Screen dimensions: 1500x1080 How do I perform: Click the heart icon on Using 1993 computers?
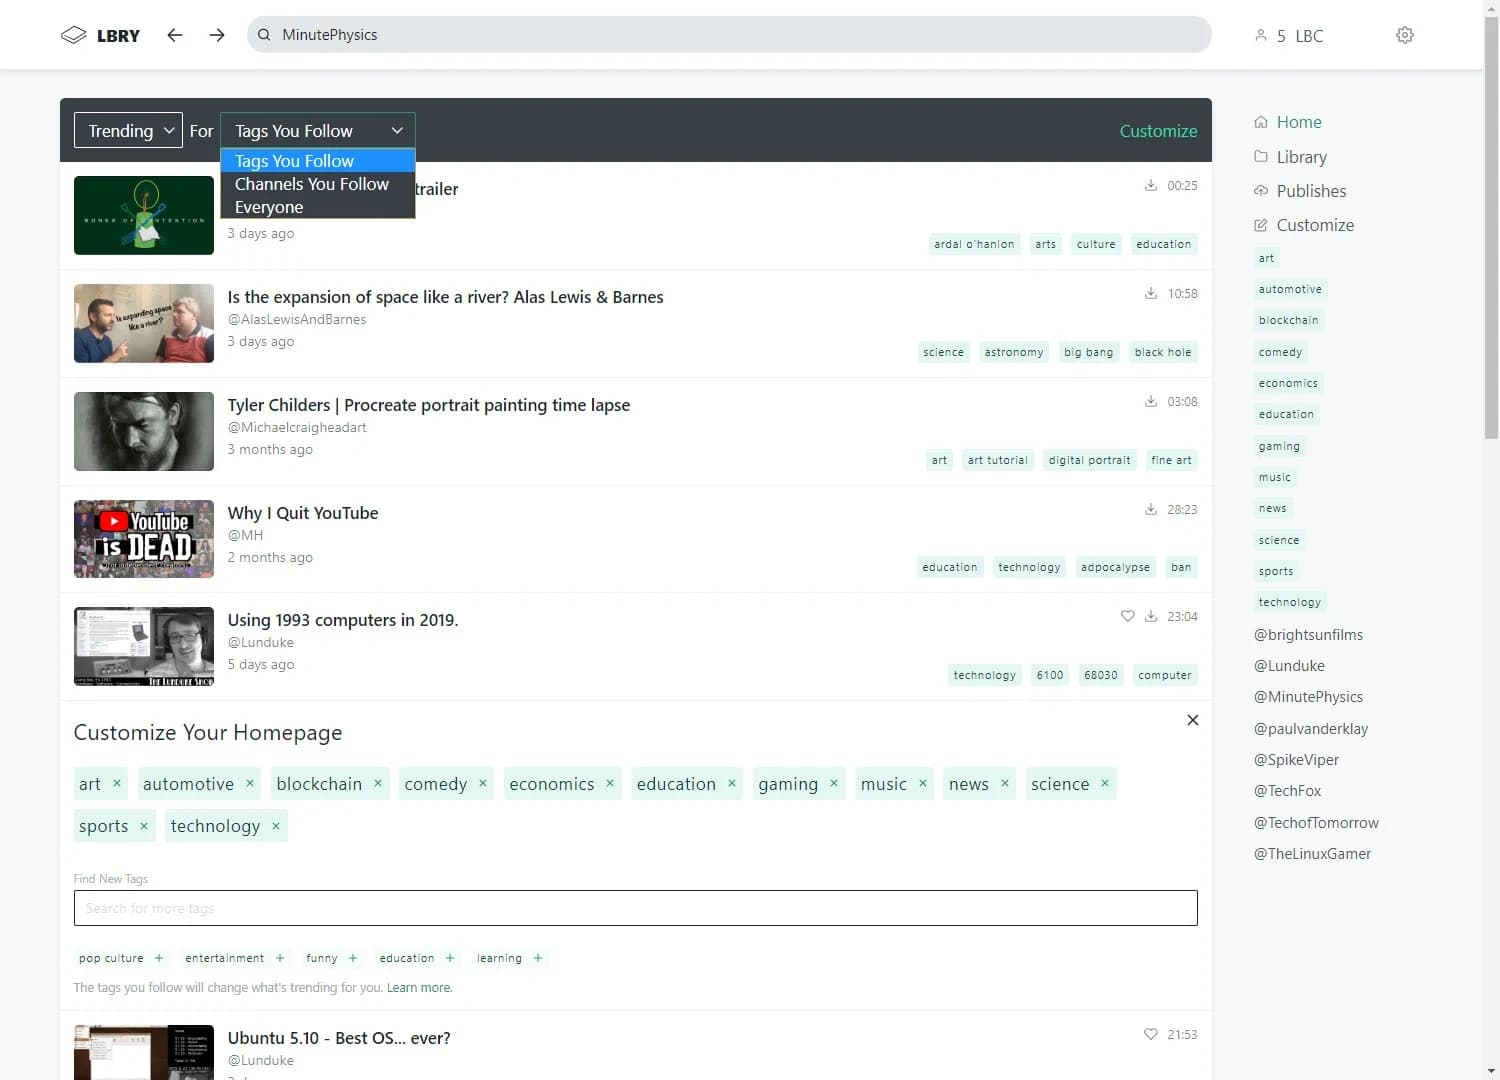click(x=1128, y=616)
